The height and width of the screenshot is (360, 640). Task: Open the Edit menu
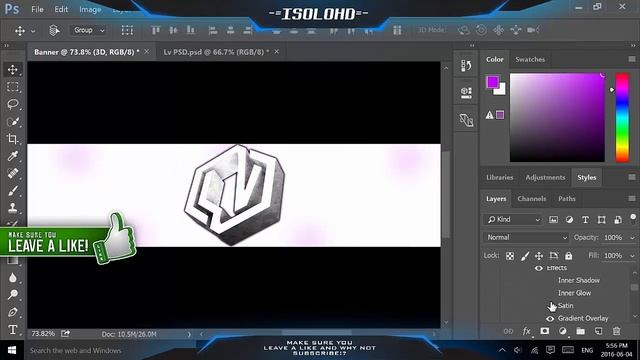[x=61, y=9]
